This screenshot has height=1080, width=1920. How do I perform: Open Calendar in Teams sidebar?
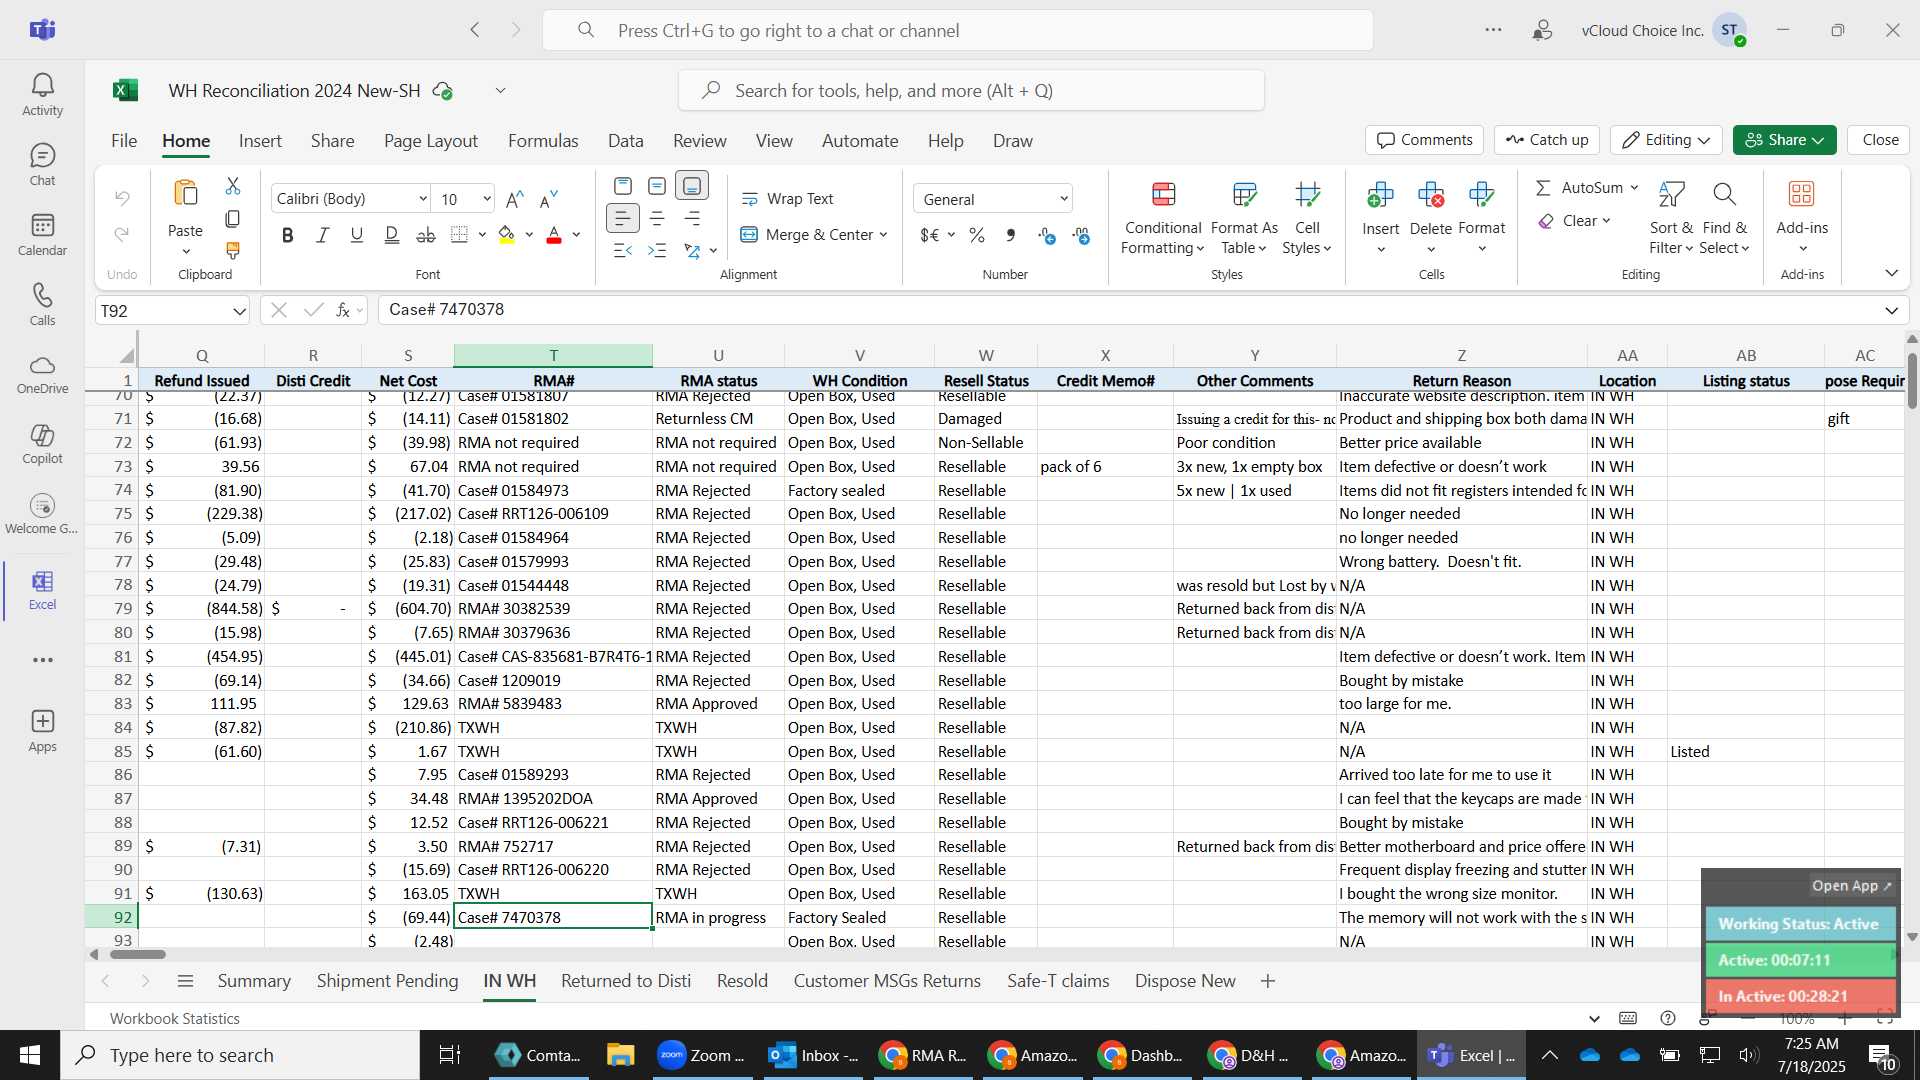pyautogui.click(x=42, y=235)
